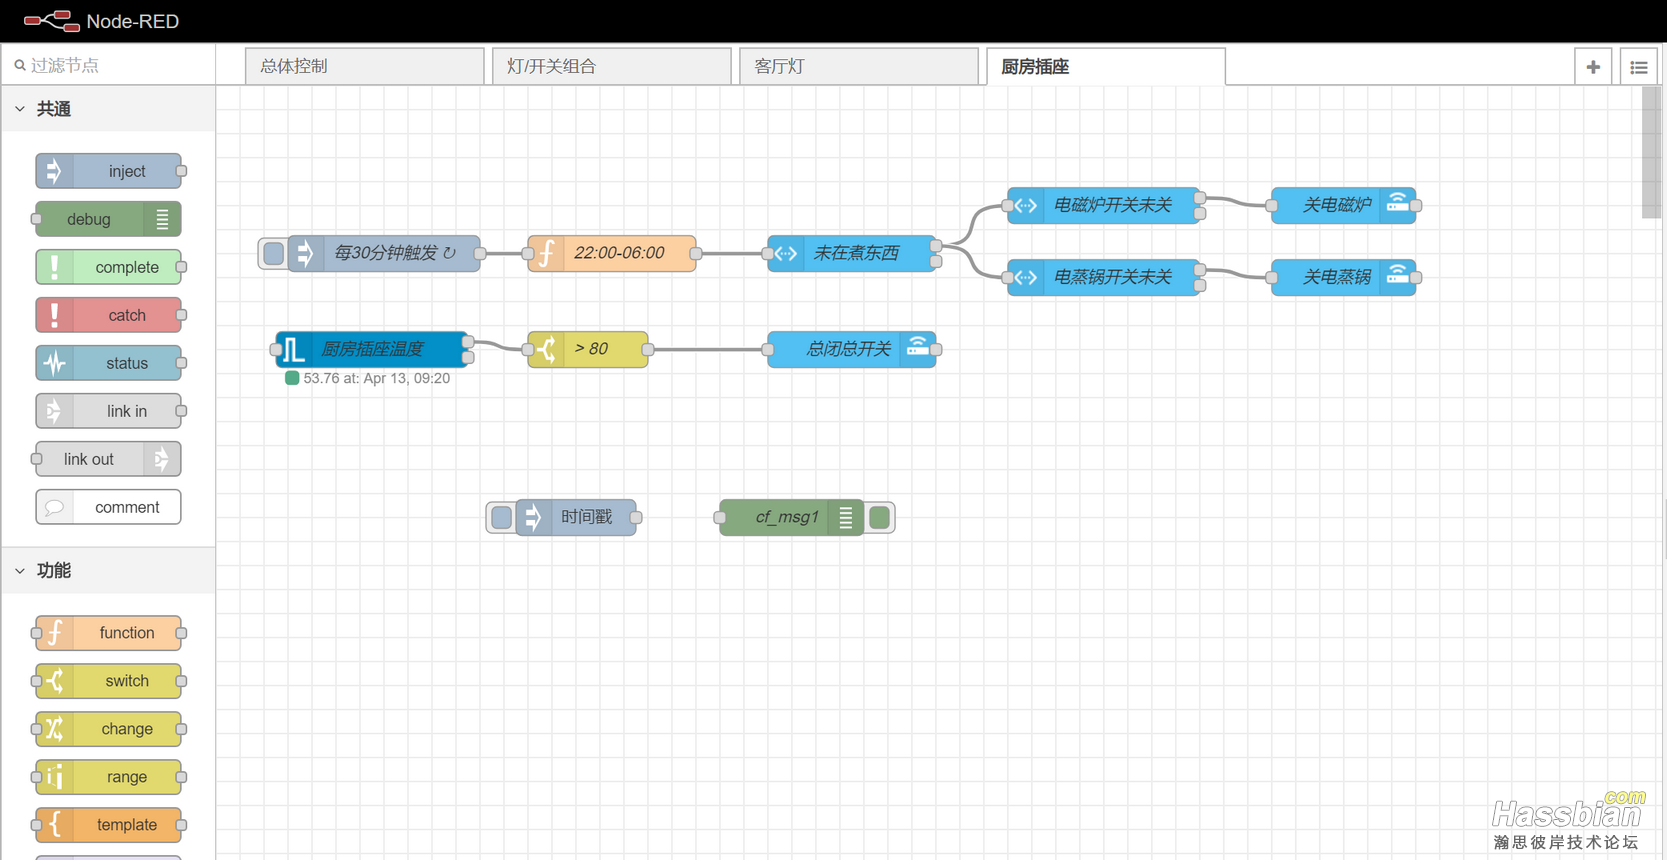
Task: Switch to the 总体控制 tab
Action: [364, 66]
